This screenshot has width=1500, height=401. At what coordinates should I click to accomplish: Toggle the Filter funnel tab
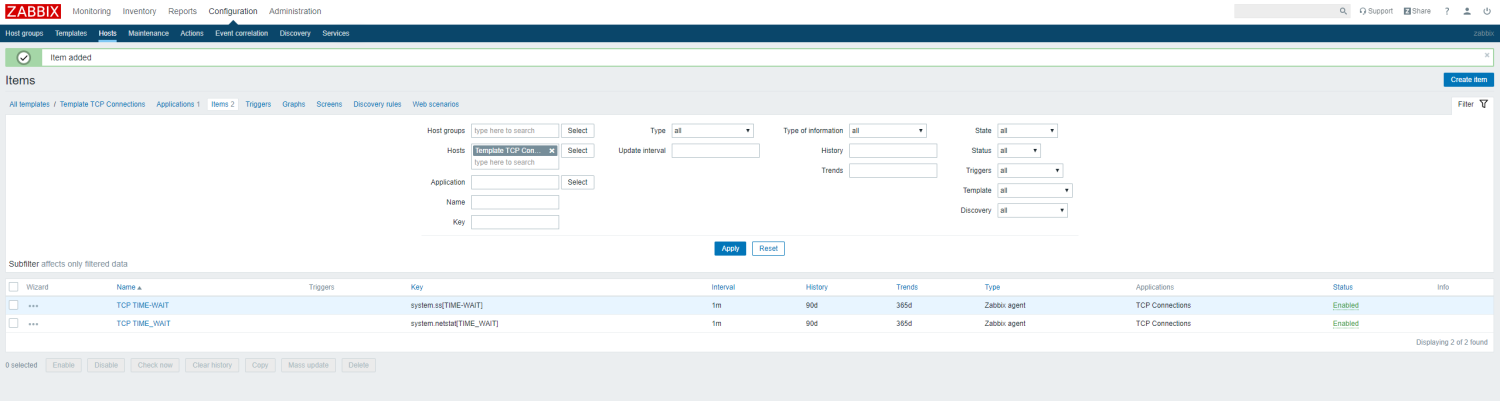1473,104
